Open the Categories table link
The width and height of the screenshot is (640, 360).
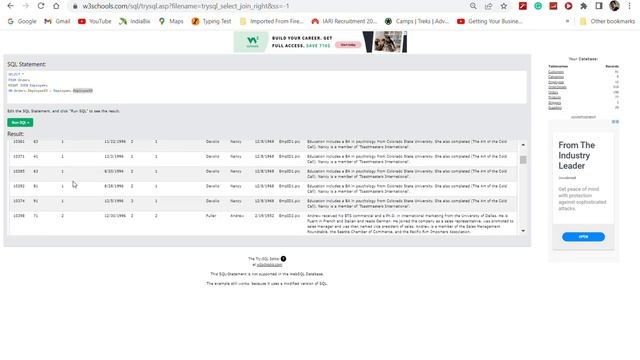click(556, 77)
